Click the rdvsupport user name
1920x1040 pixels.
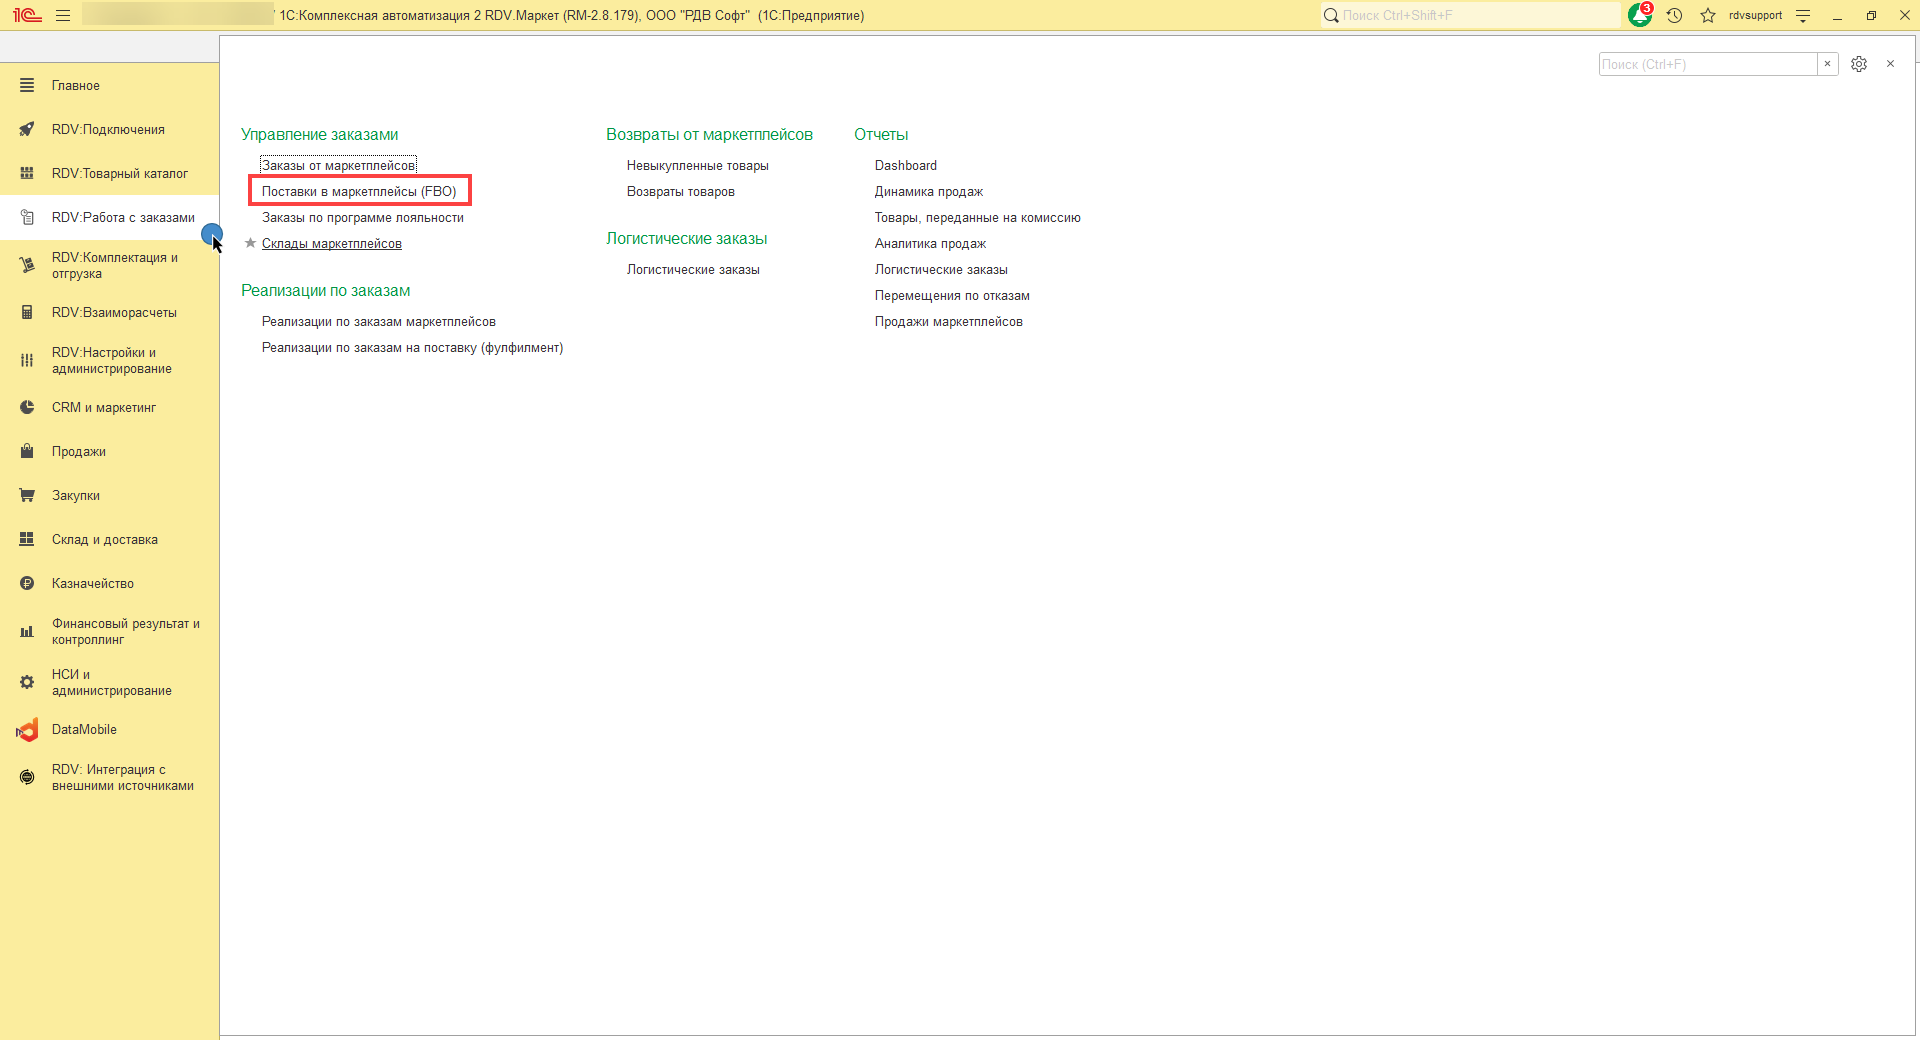pyautogui.click(x=1756, y=15)
